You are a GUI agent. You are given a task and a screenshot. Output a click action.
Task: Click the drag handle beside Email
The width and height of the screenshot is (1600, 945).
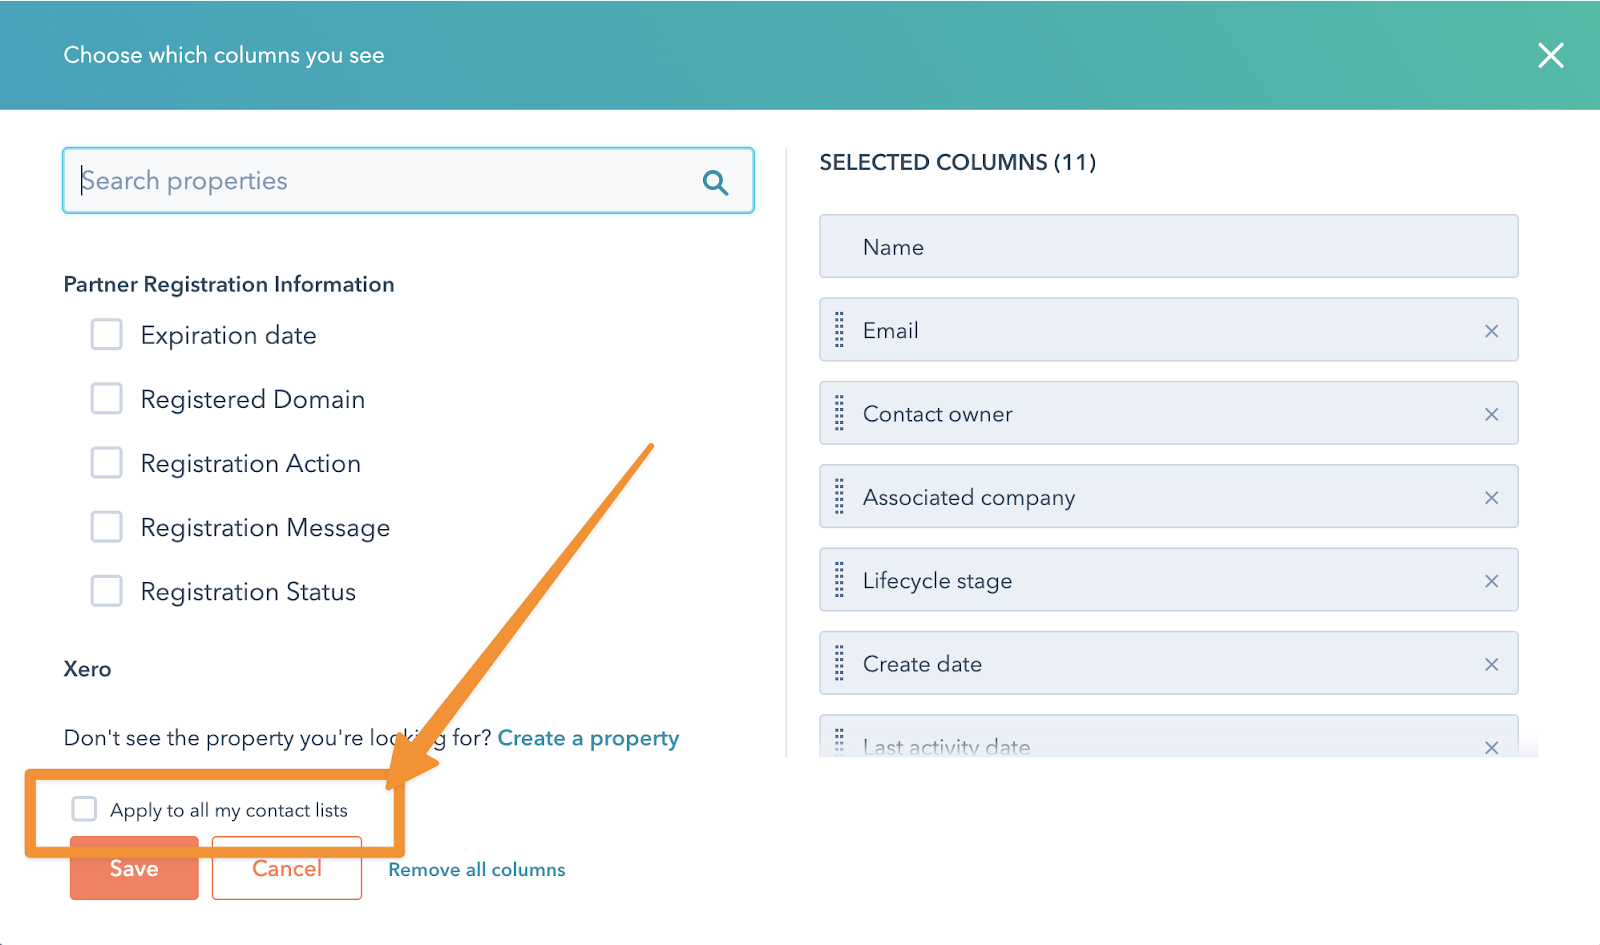(839, 330)
